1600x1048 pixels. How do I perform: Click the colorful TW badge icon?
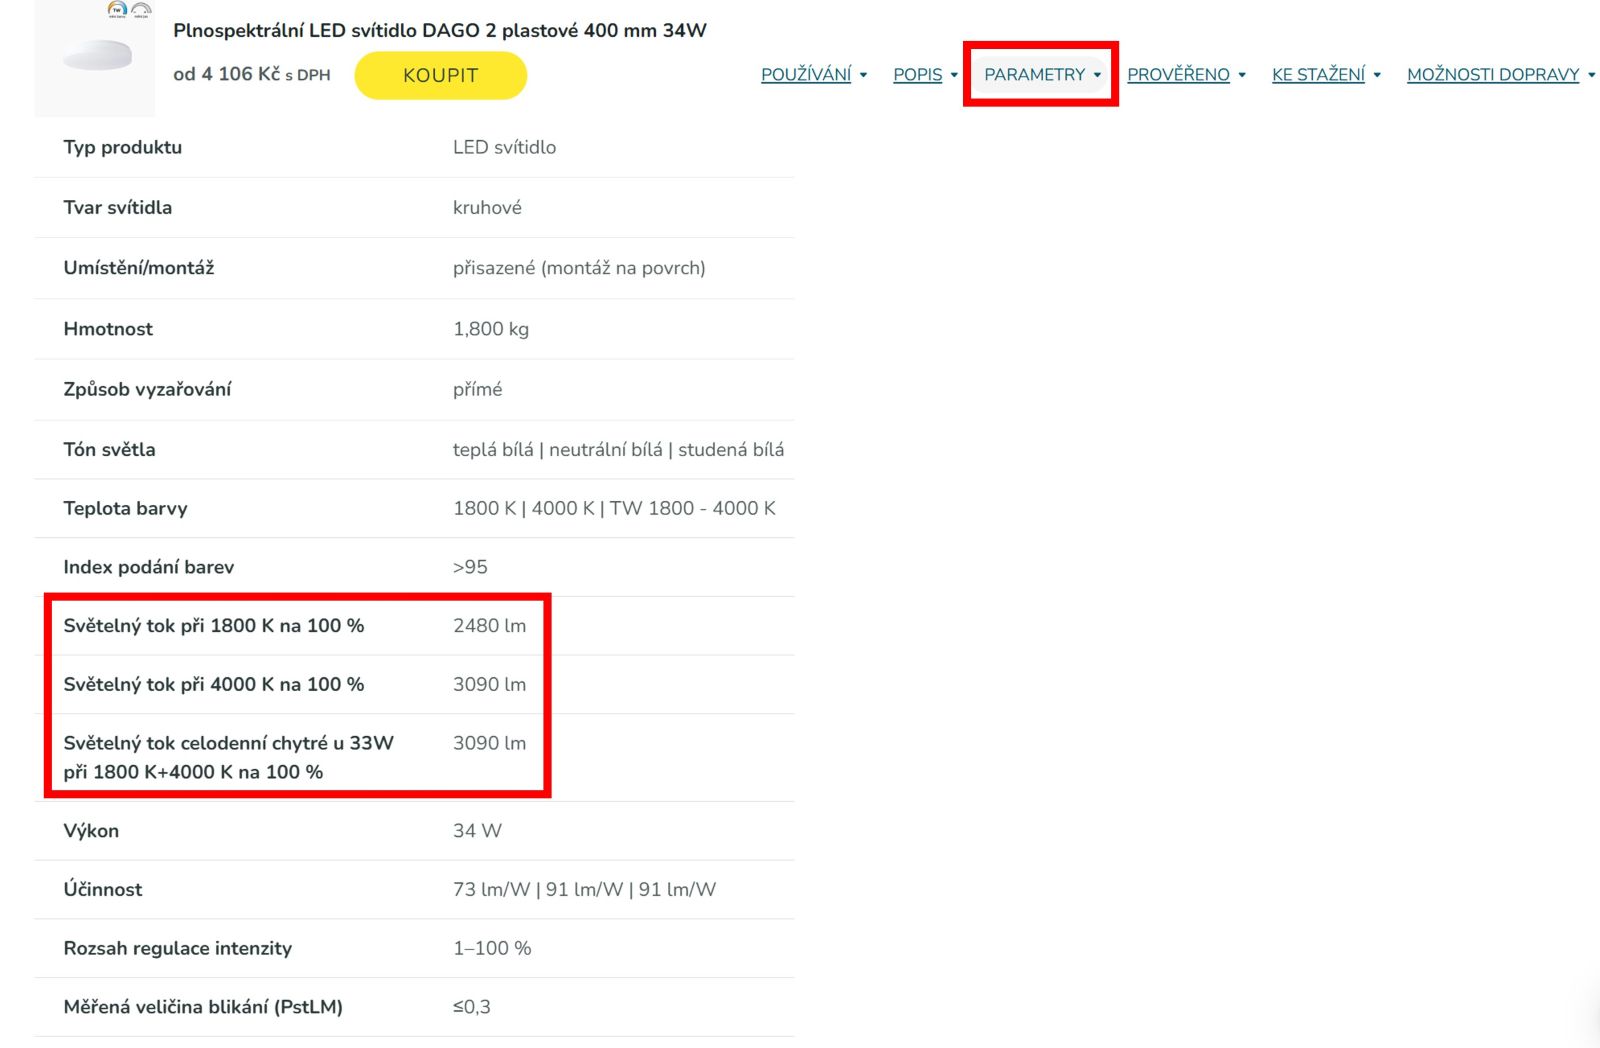coord(117,10)
